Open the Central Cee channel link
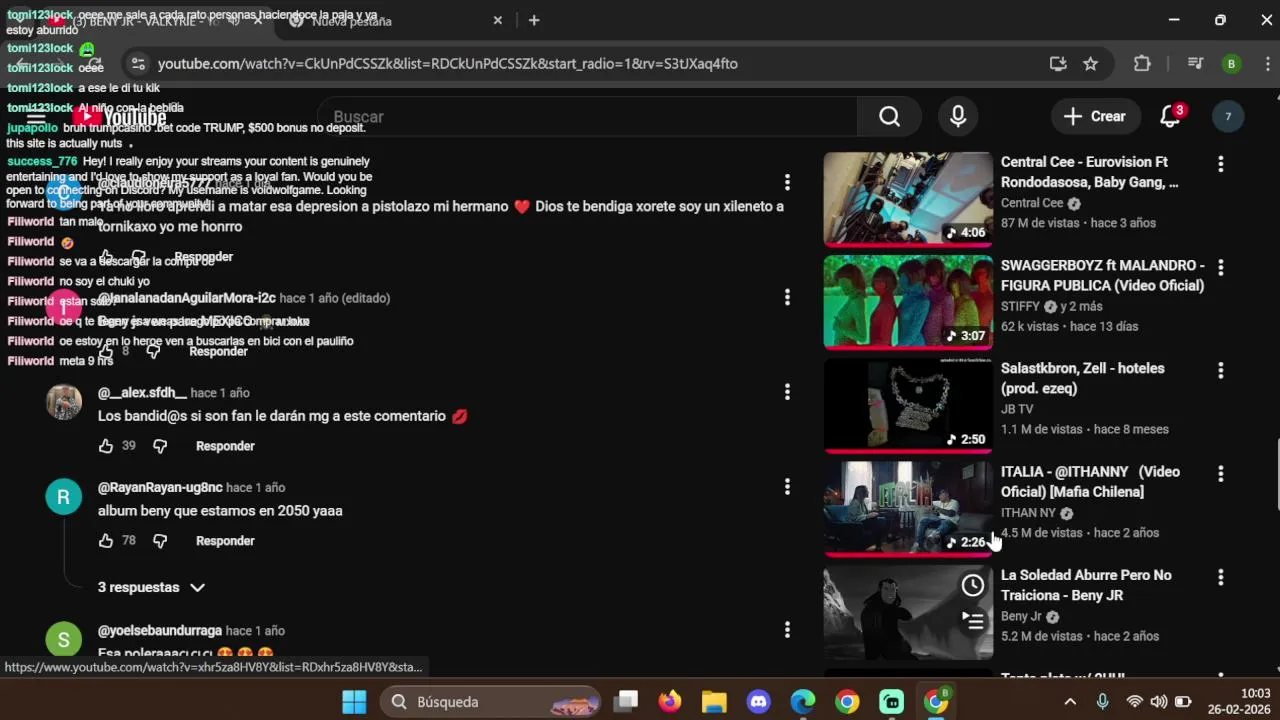Viewport: 1280px width, 720px height. point(1032,203)
